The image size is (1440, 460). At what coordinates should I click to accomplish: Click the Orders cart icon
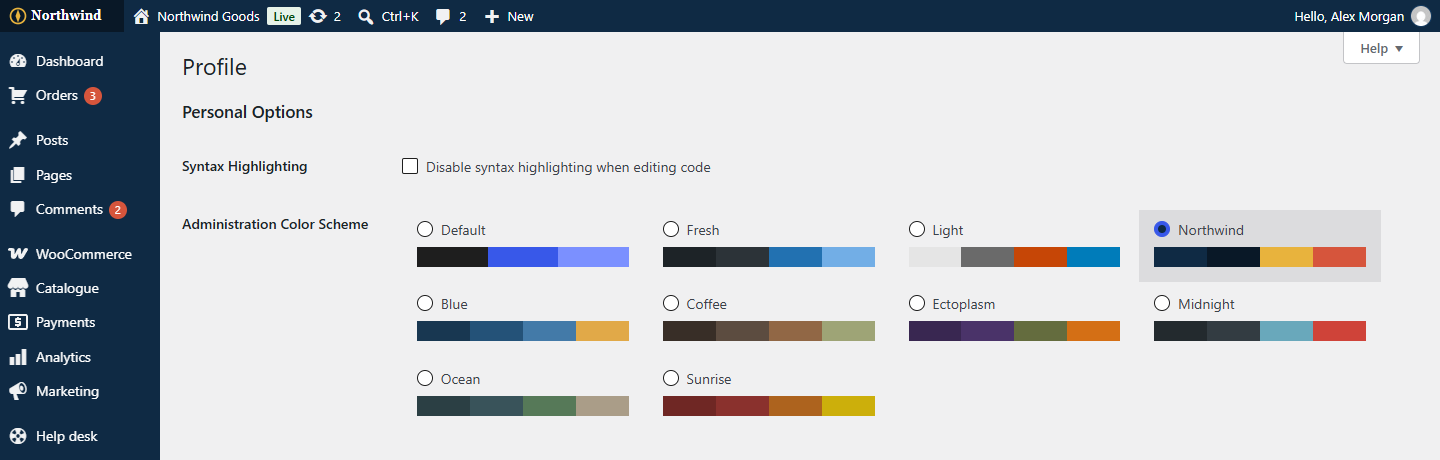tap(18, 96)
